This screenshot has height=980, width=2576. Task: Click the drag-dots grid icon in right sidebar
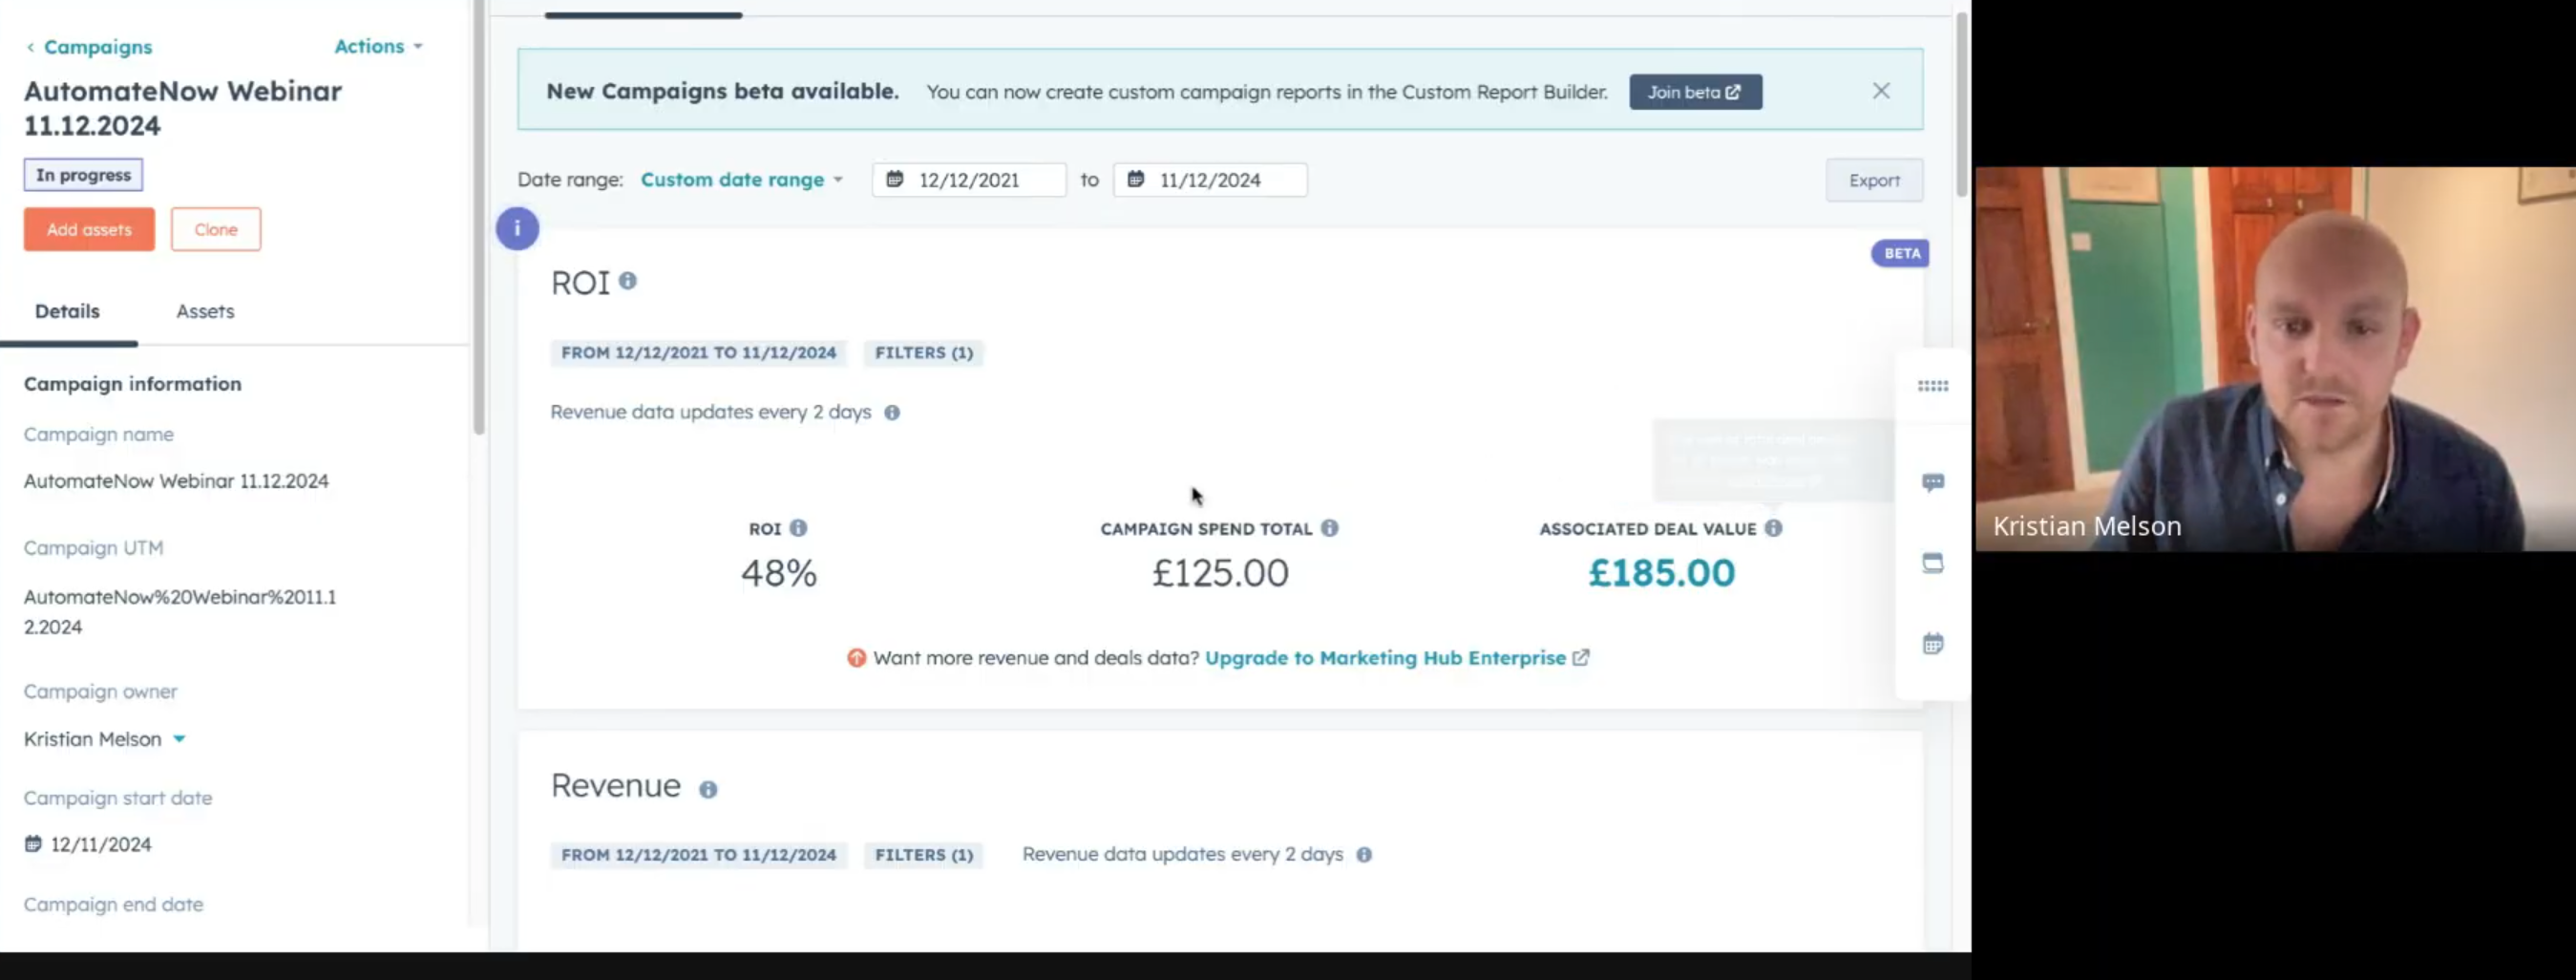[x=1932, y=386]
